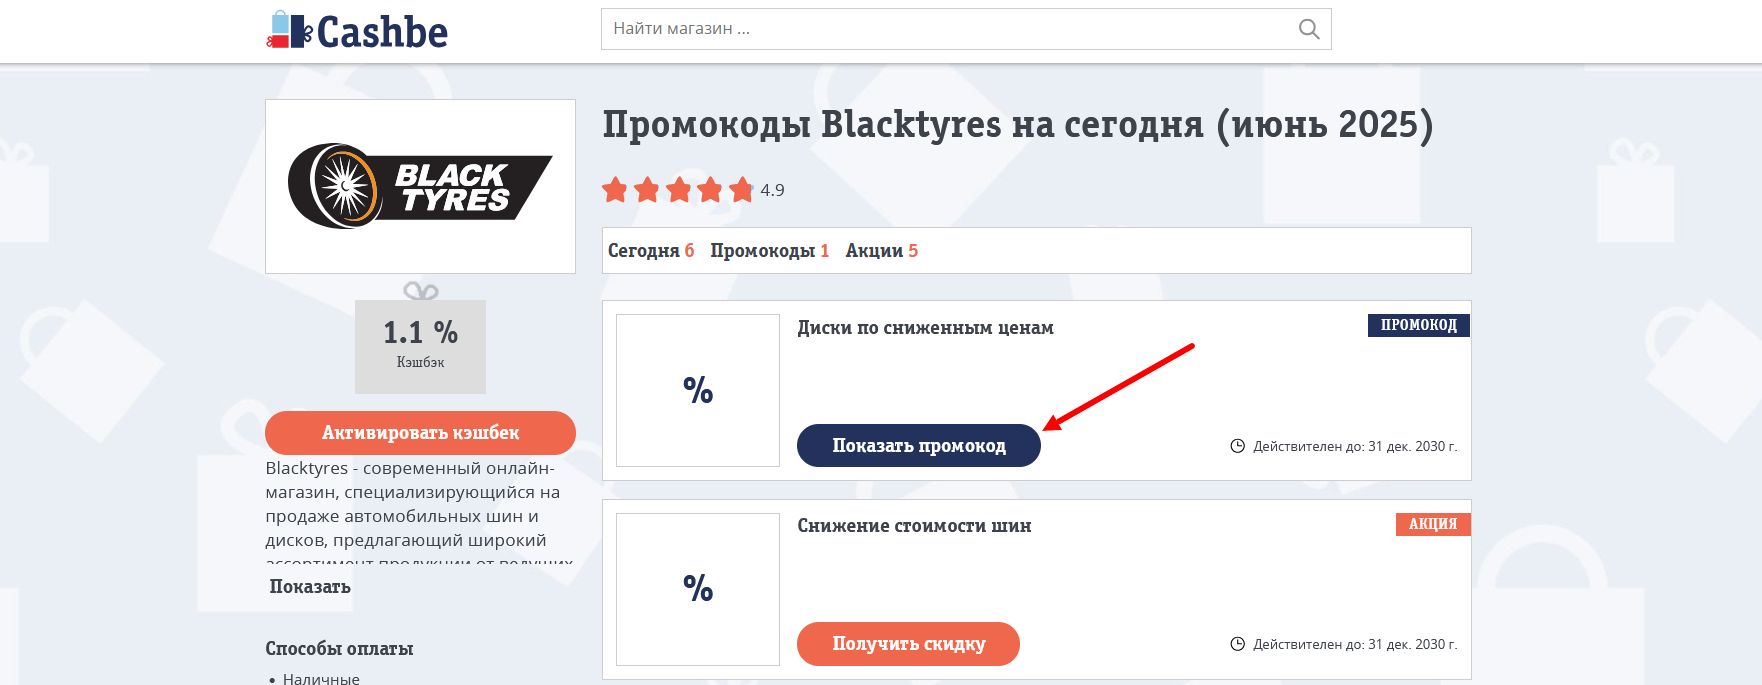Click the "Наличные" payment method item
Screen dimensions: 1762x685
click(321, 679)
